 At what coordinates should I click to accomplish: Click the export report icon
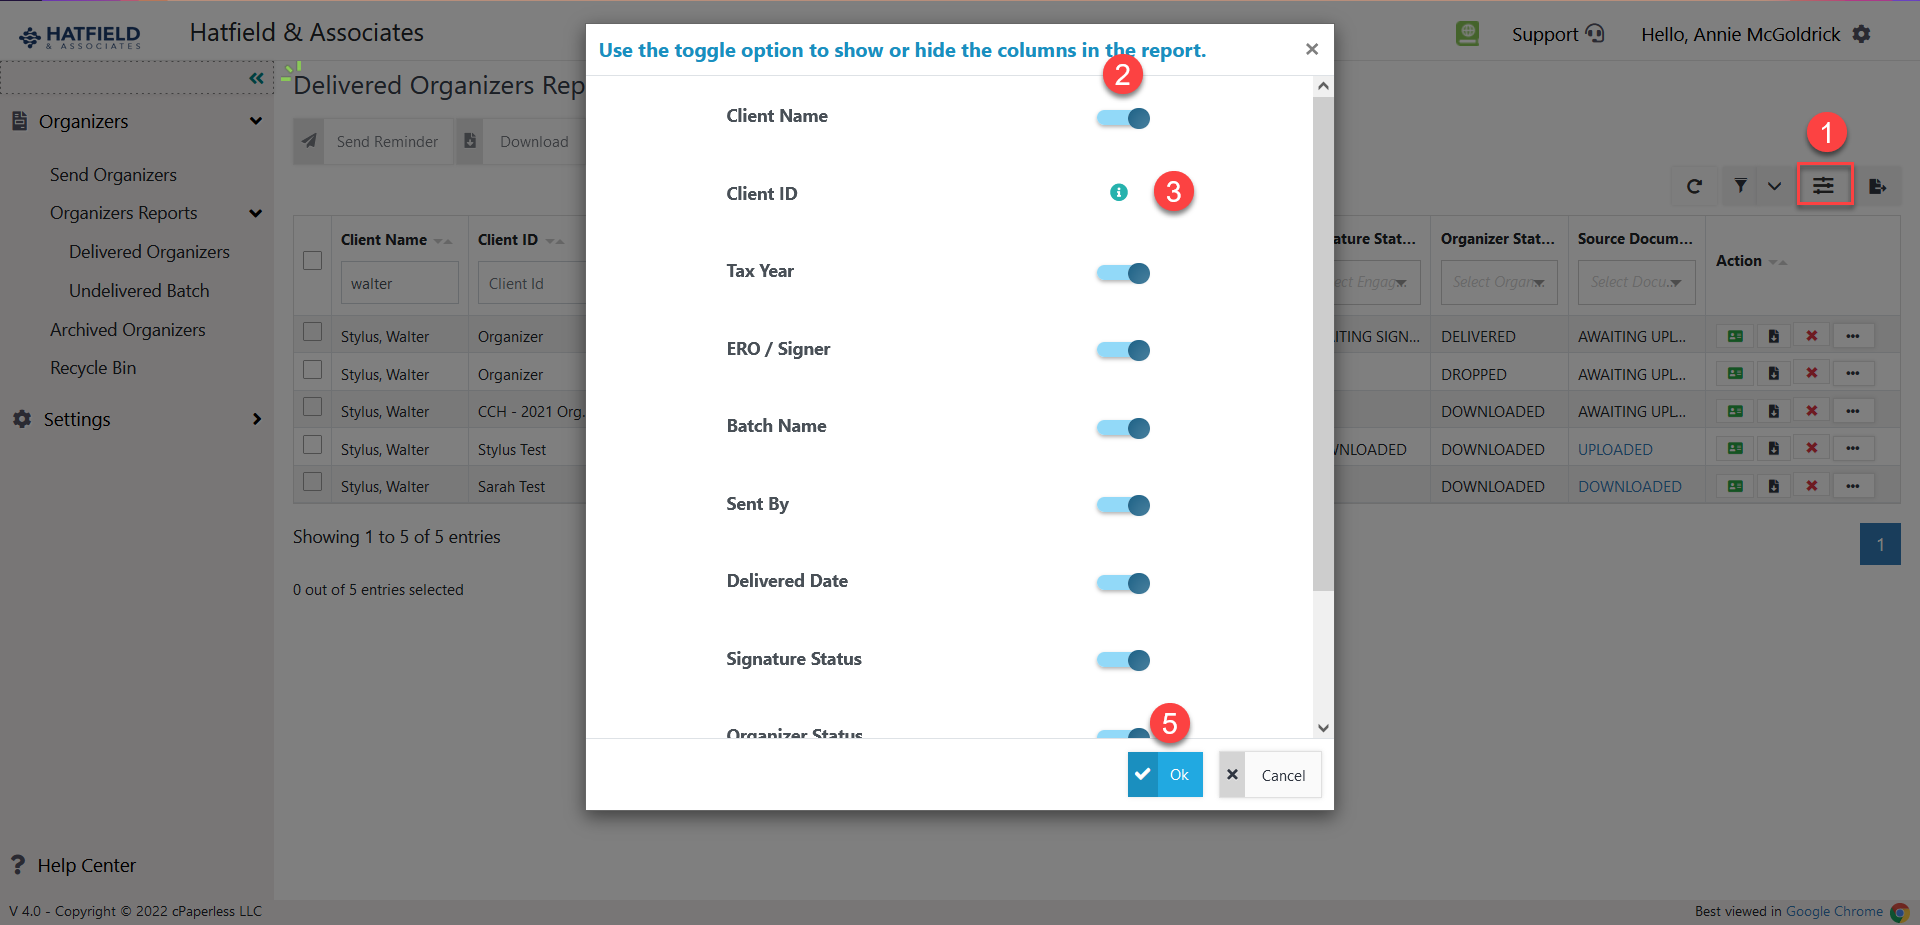[1878, 186]
